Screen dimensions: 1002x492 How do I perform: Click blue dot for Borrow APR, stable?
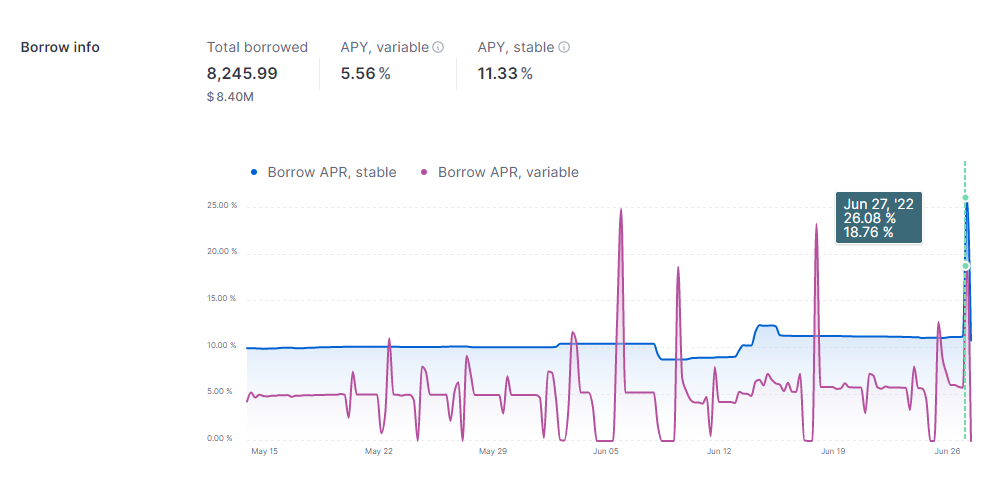[x=255, y=172]
